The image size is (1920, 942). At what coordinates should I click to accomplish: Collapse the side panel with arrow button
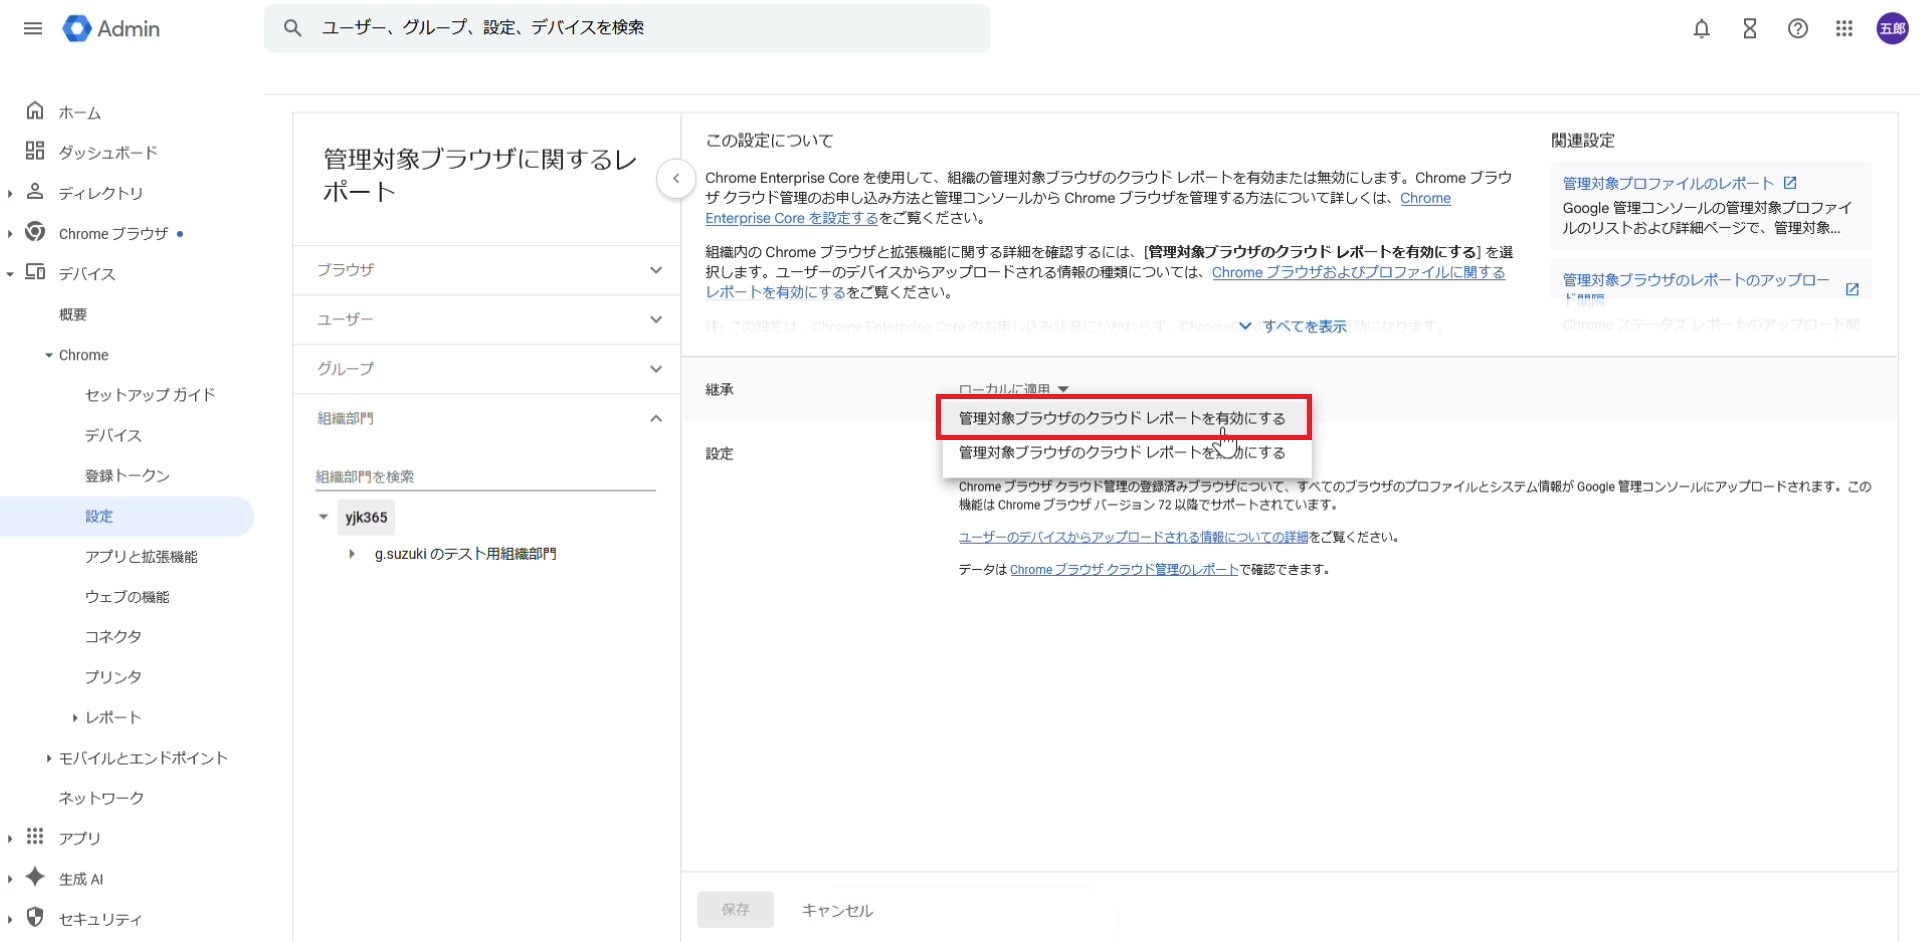tap(676, 179)
